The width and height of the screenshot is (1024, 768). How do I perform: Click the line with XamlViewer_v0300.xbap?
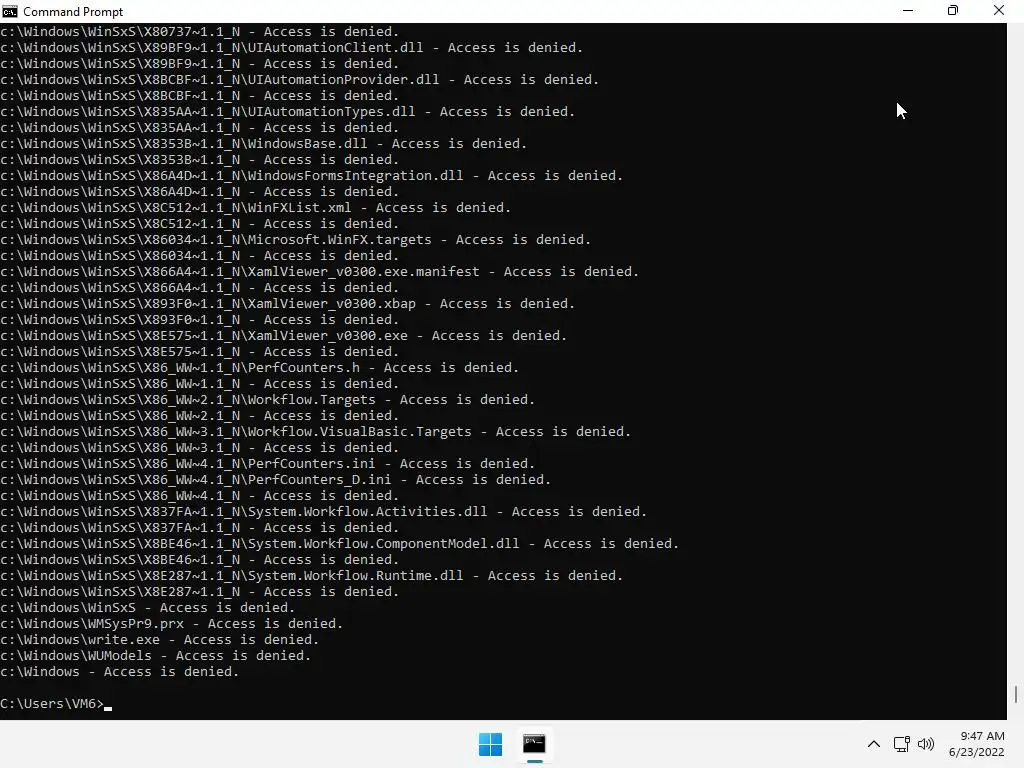click(x=287, y=304)
